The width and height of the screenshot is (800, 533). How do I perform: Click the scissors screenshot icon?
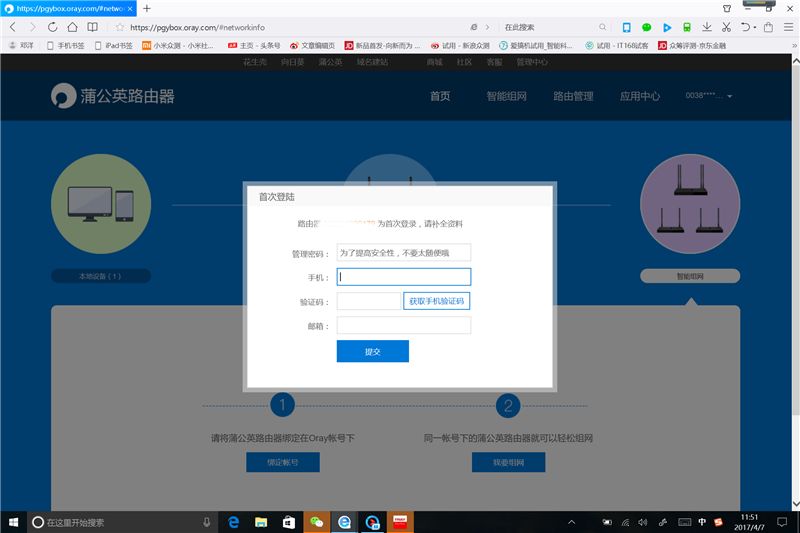727,27
